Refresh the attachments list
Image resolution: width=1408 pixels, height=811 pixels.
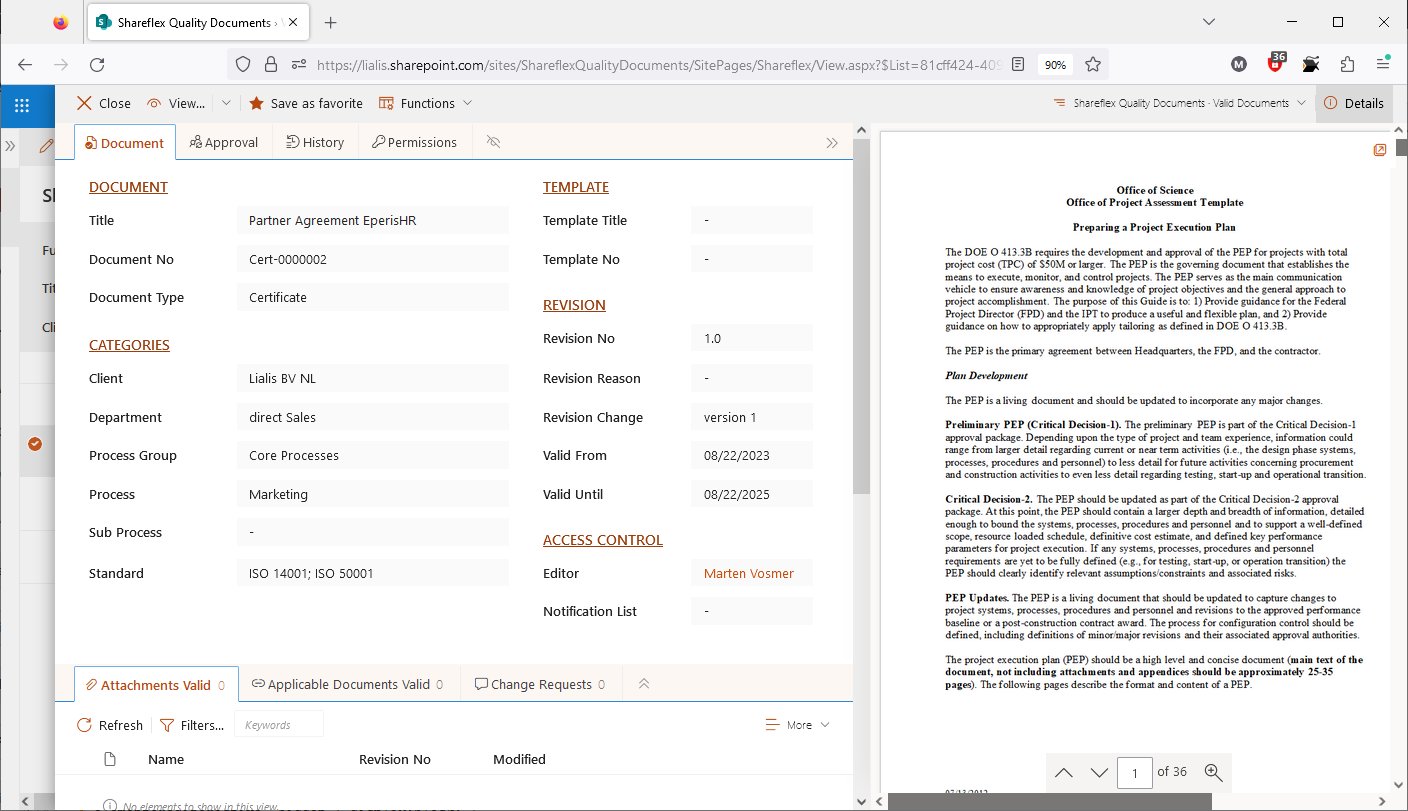coord(110,725)
